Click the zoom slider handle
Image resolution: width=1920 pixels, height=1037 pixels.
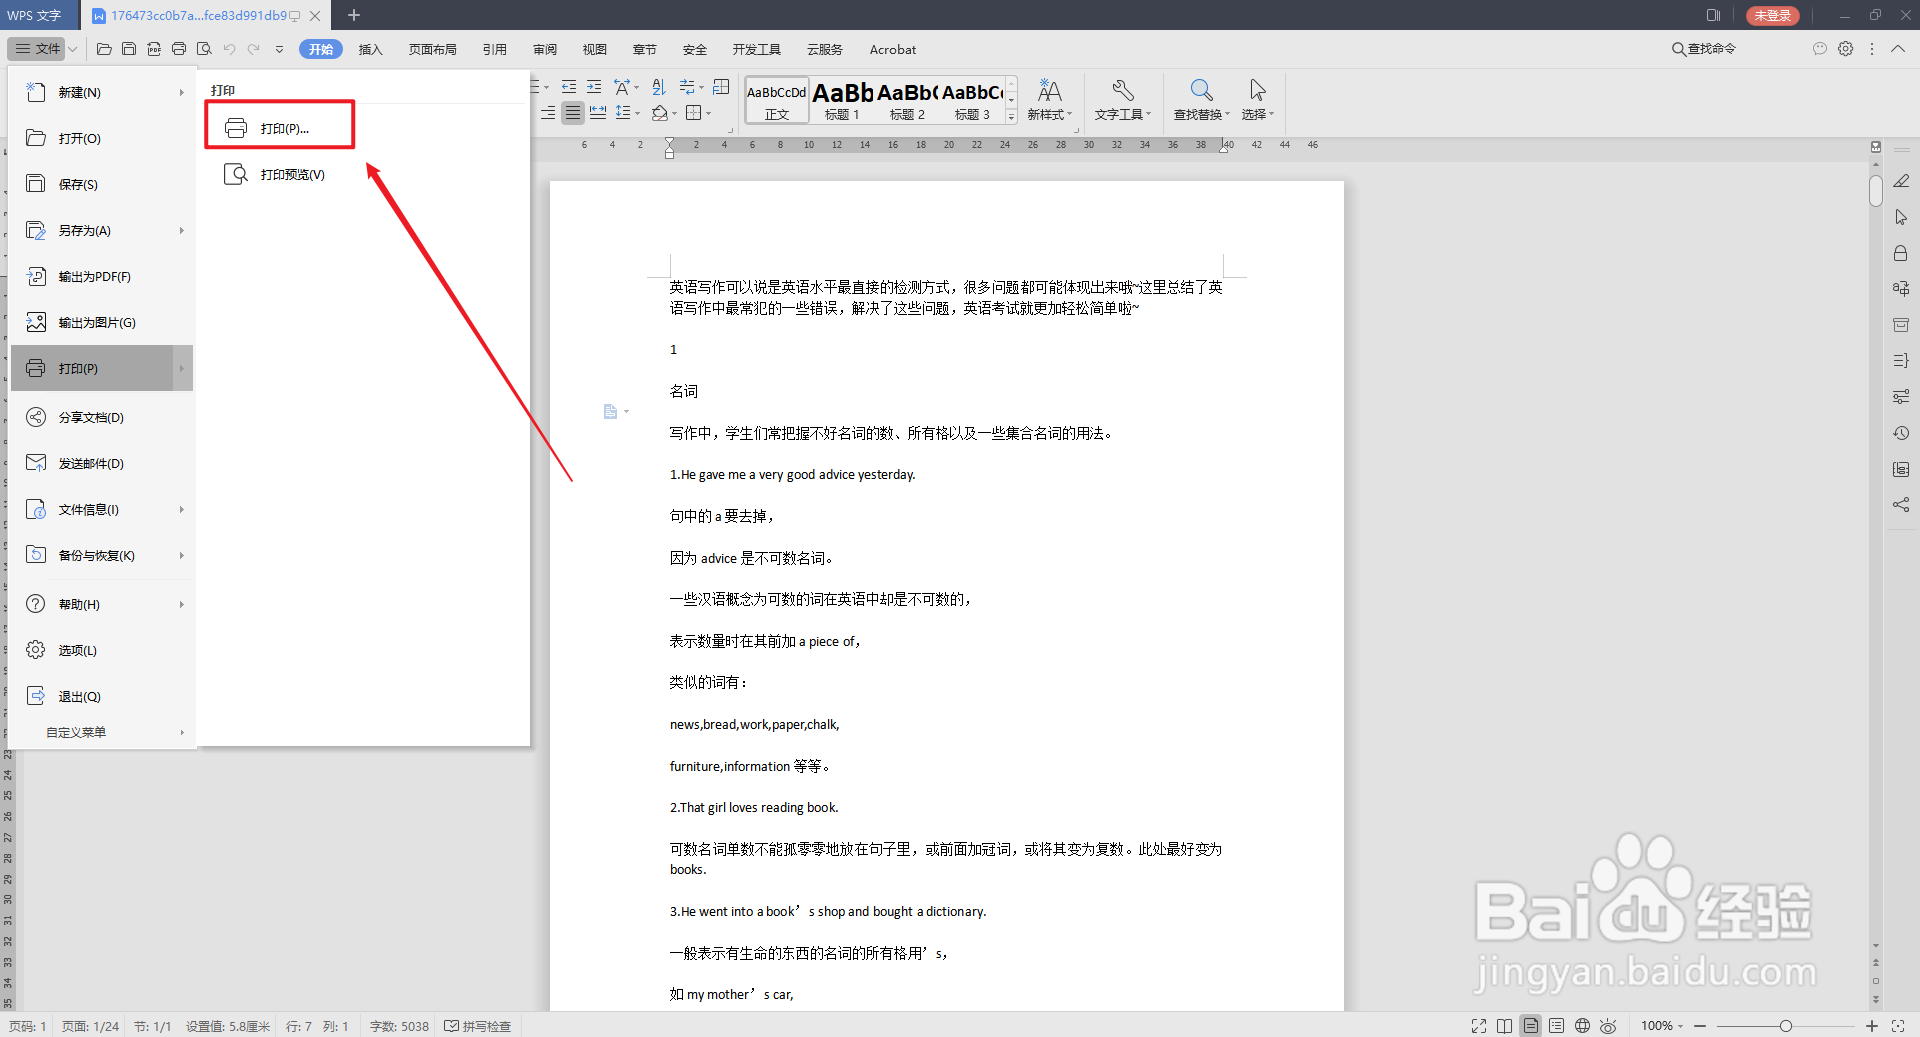click(x=1786, y=1026)
